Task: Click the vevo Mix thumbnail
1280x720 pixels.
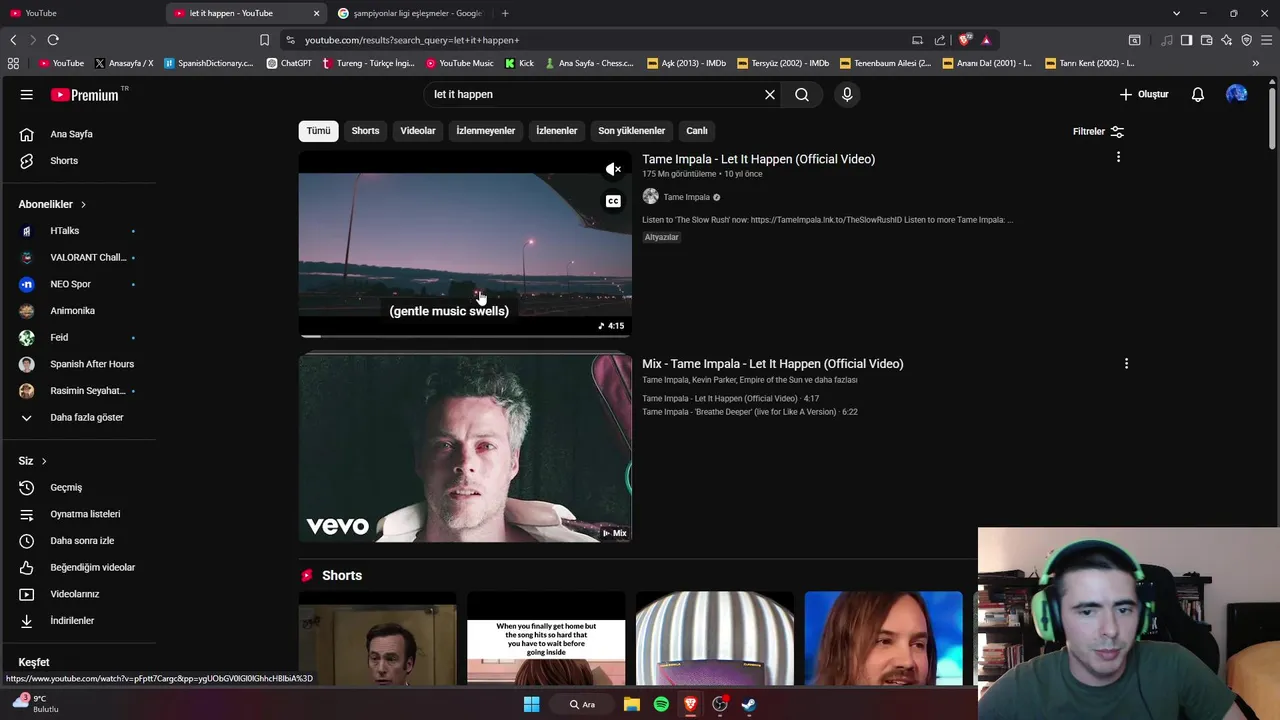Action: (465, 449)
